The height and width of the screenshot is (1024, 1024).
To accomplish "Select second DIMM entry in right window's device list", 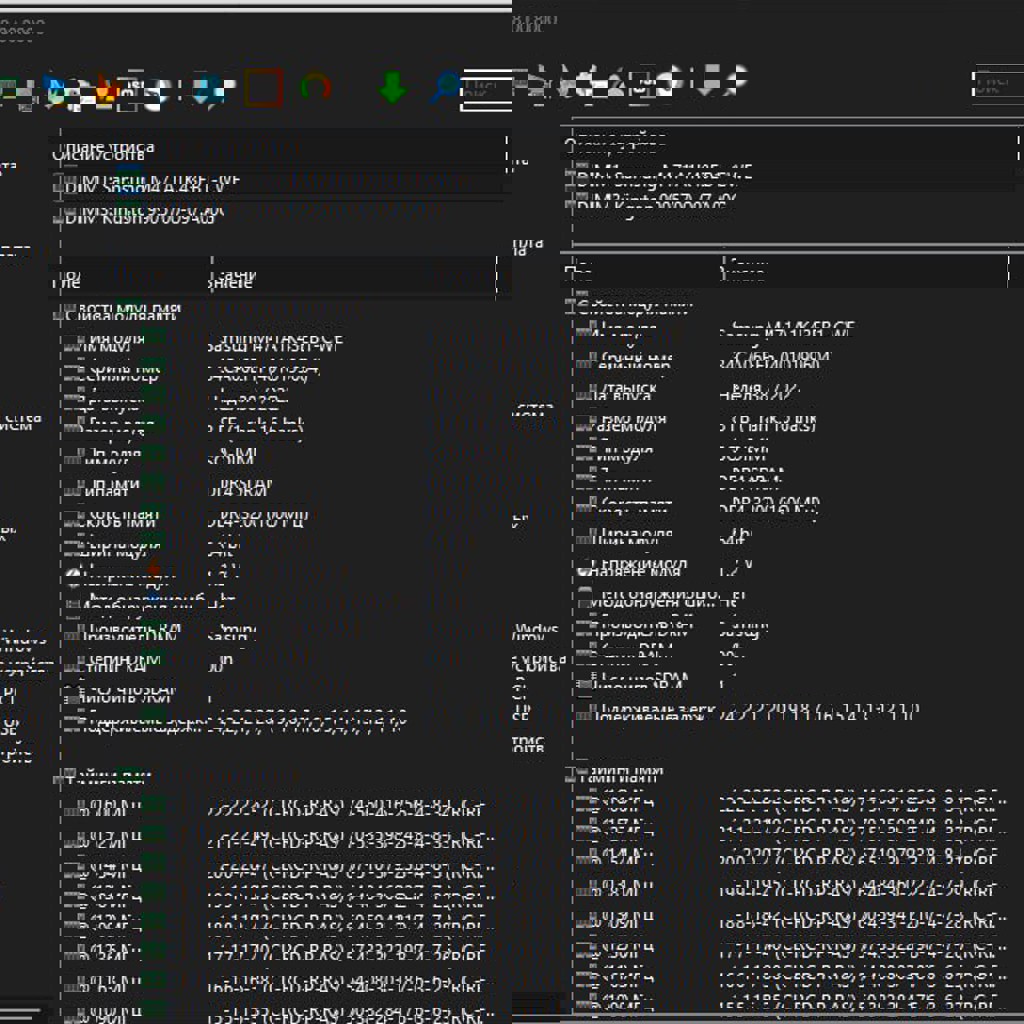I will coord(660,202).
